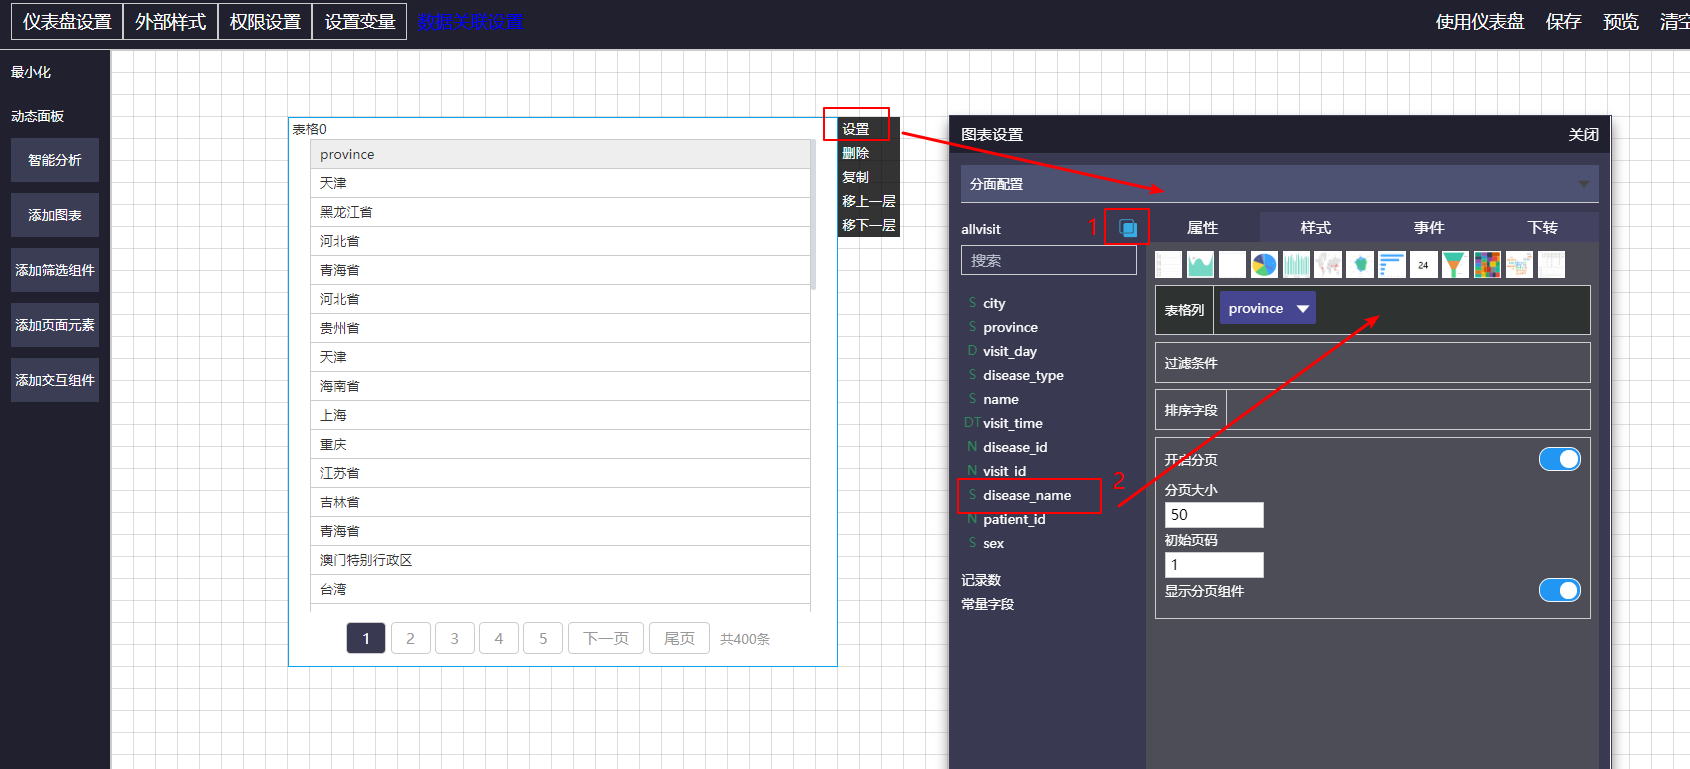The width and height of the screenshot is (1690, 769).
Task: Select the sex field
Action: [x=993, y=543]
